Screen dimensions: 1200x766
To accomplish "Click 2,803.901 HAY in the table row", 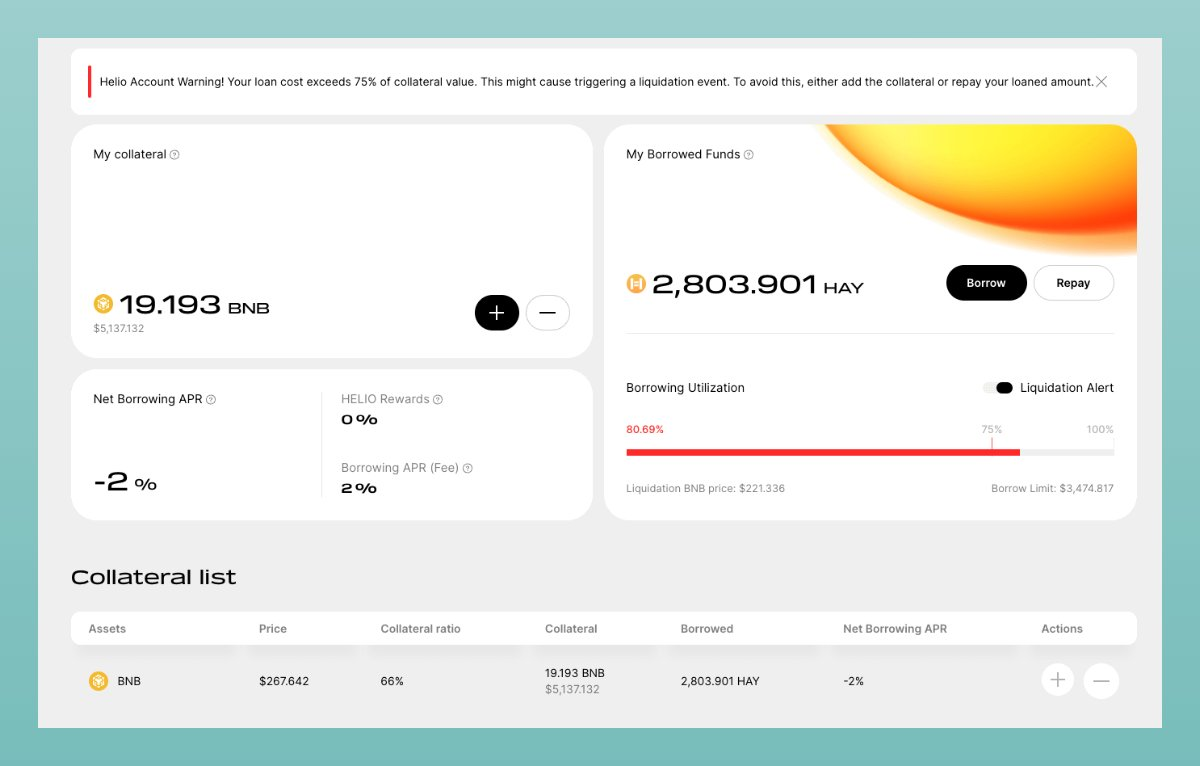I will click(720, 681).
